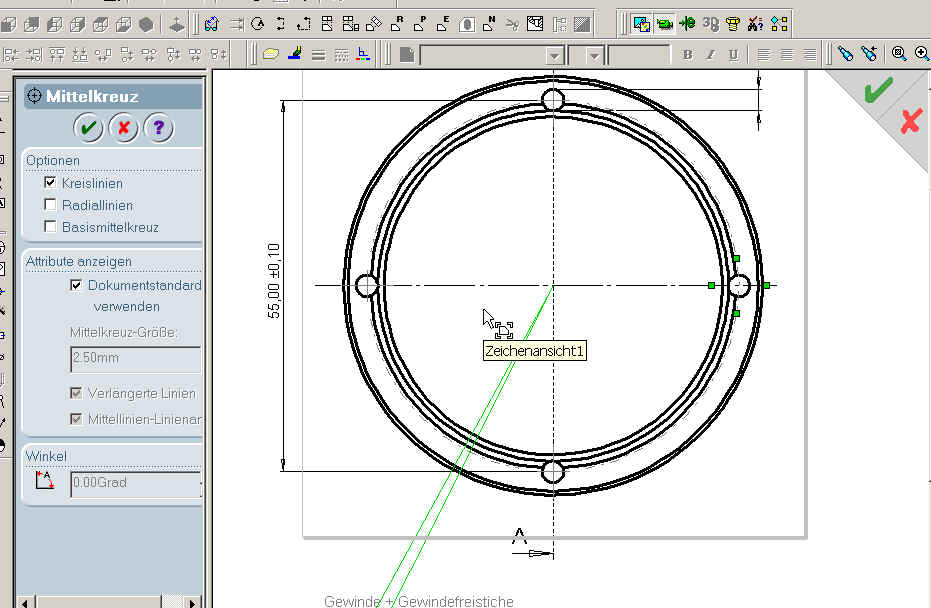
Task: Open the font size dropdown arrow
Action: [x=594, y=55]
